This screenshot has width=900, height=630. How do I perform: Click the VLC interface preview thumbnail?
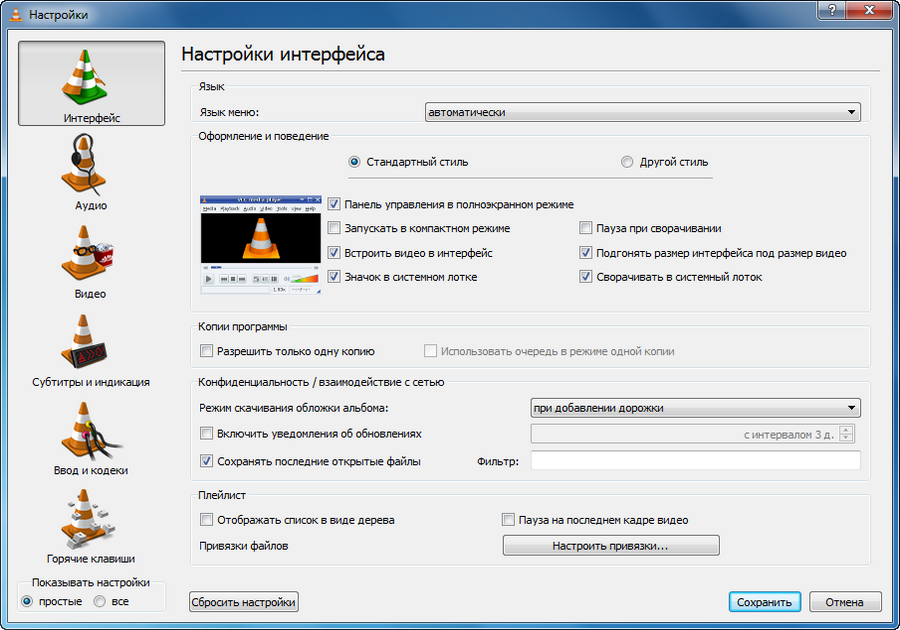pyautogui.click(x=260, y=244)
